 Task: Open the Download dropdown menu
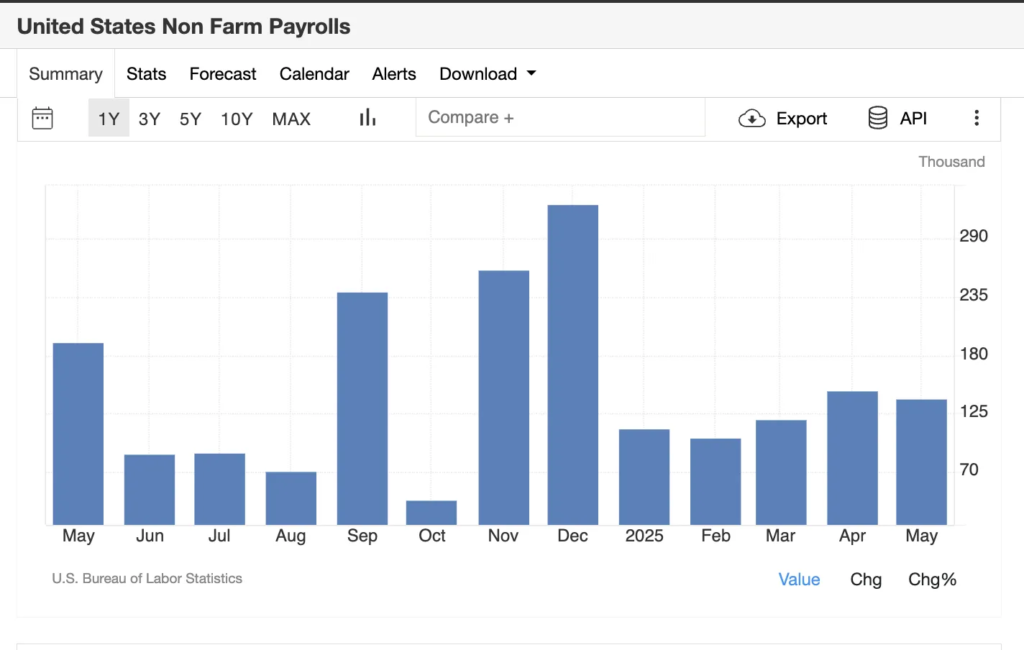487,74
